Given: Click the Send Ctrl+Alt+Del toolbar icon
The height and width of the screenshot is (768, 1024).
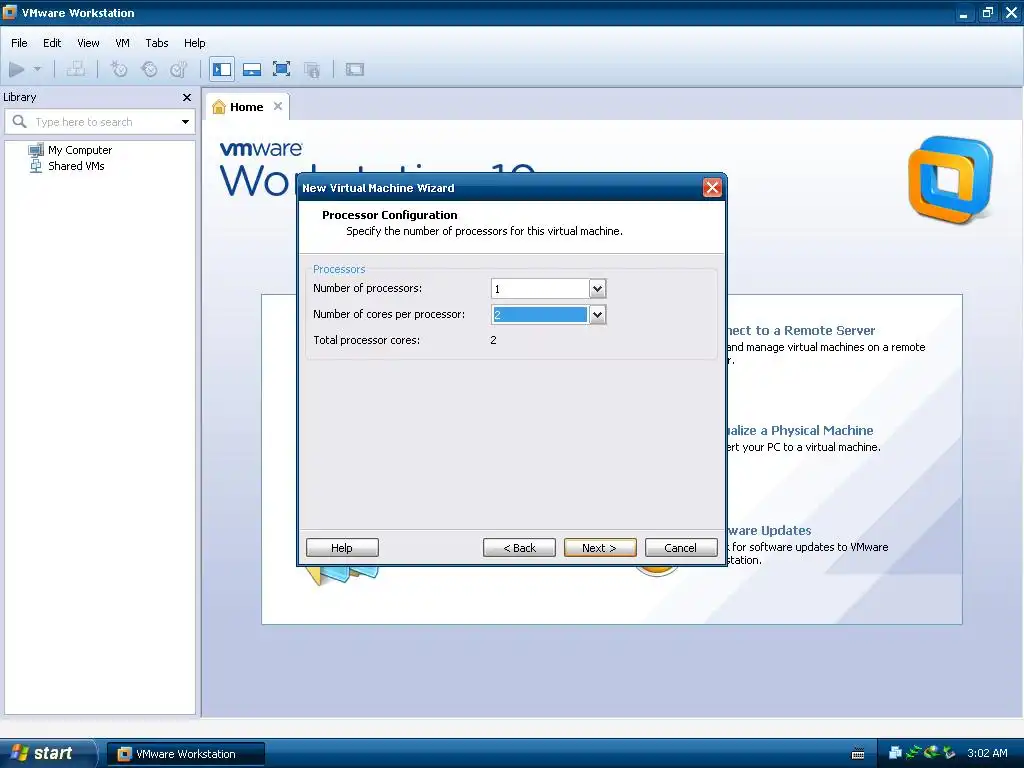Looking at the screenshot, I should click(x=76, y=69).
